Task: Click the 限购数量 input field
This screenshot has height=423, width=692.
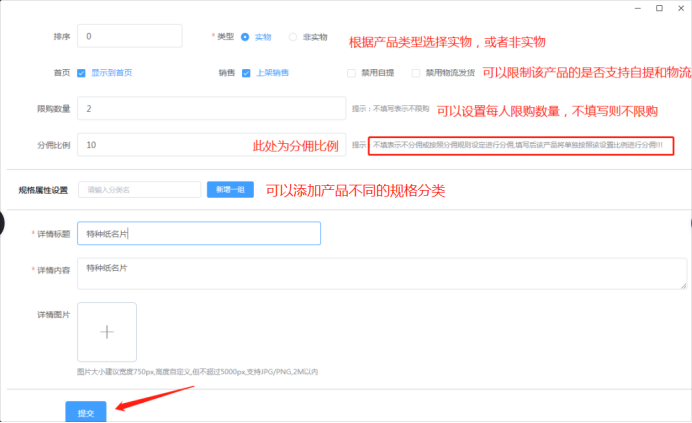Action: pos(212,107)
